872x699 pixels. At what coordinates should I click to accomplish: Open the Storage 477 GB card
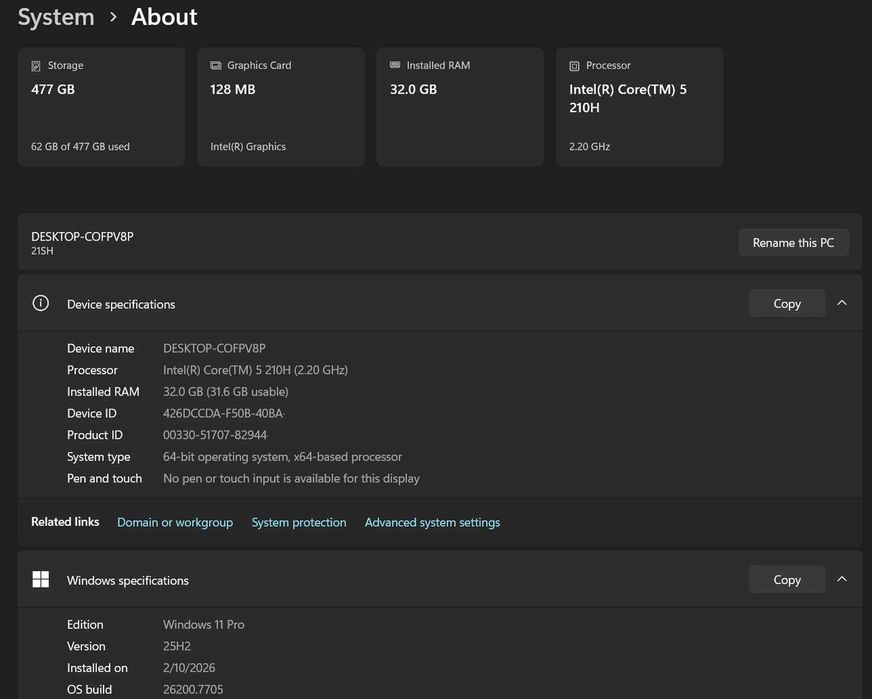click(x=102, y=107)
